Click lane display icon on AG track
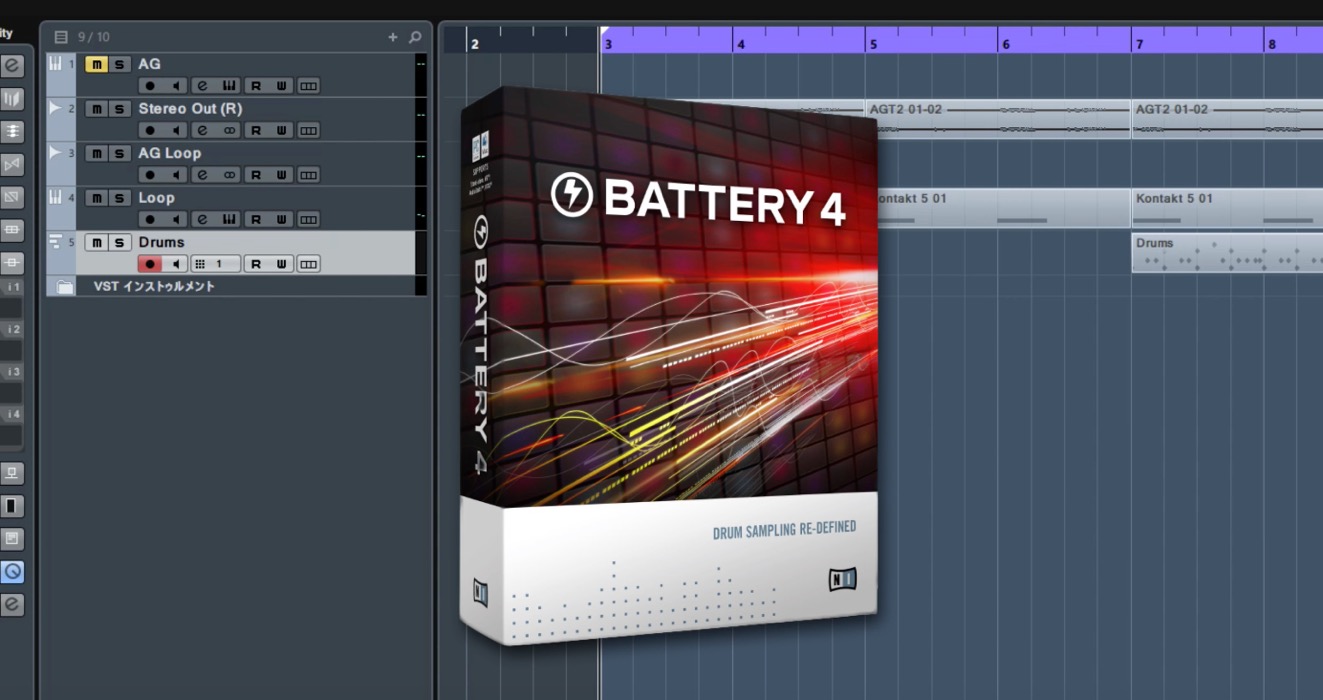 [309, 86]
